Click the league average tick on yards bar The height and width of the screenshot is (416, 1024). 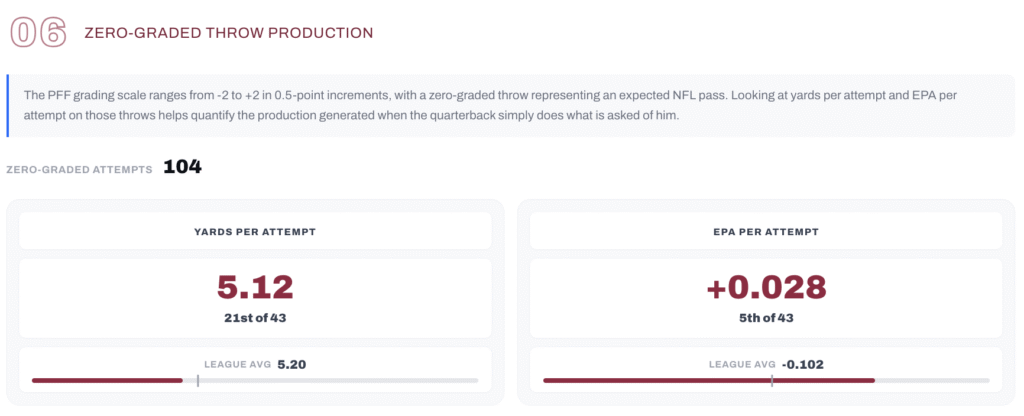198,380
